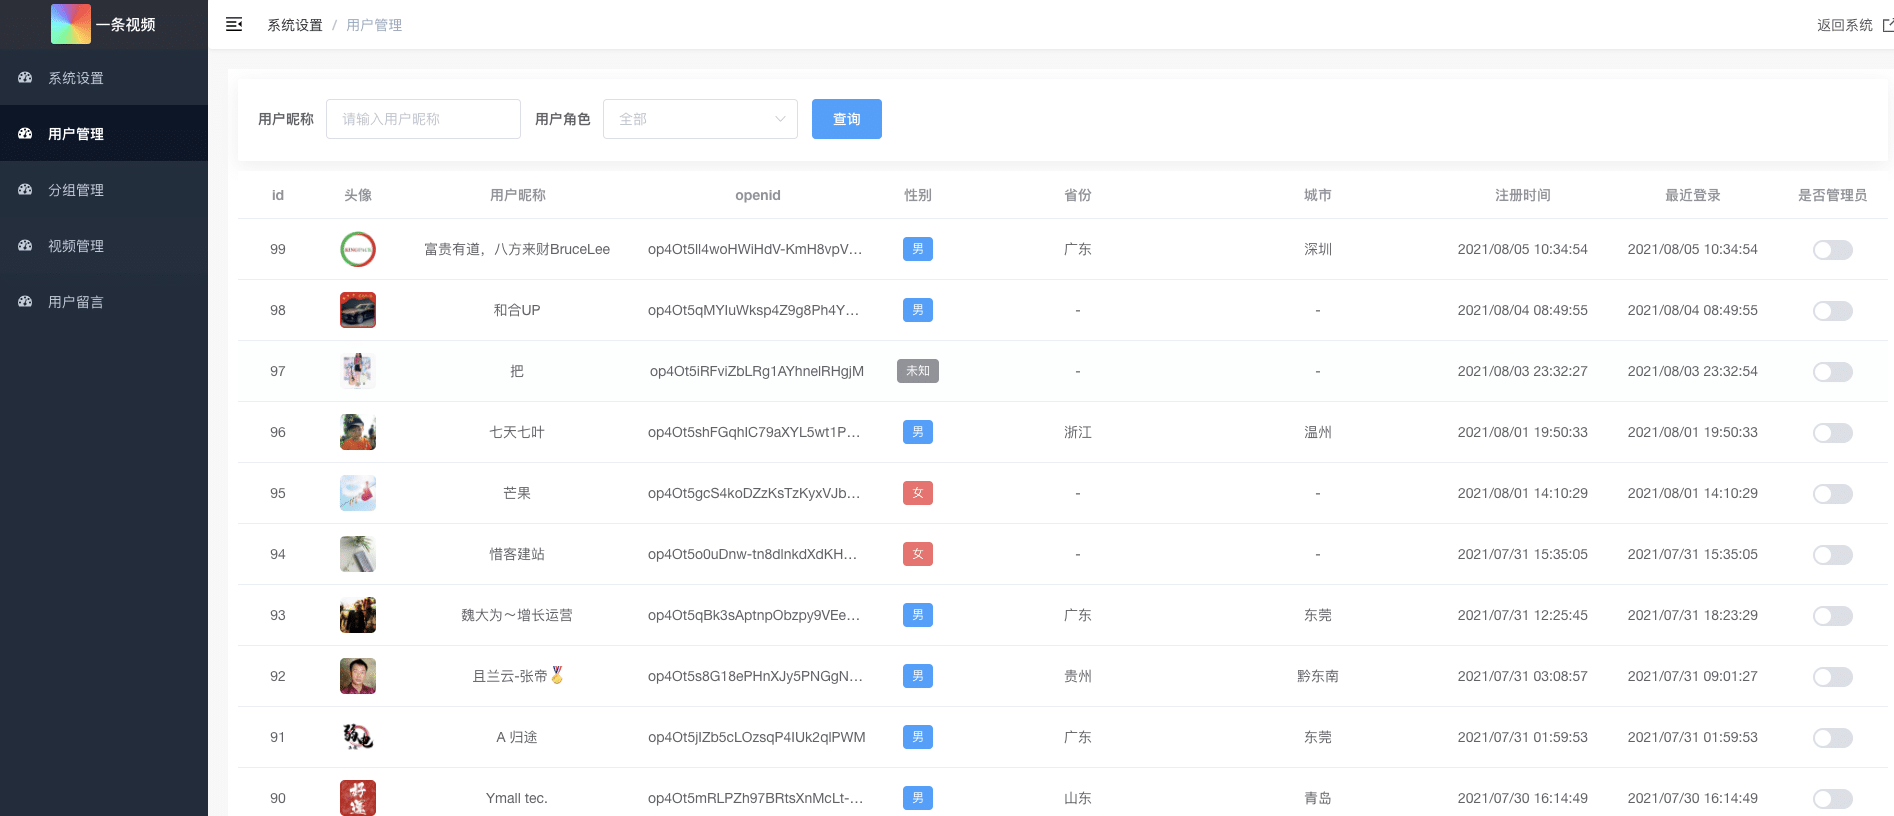
Task: Open avatar of user Ymall tec.
Action: click(358, 798)
